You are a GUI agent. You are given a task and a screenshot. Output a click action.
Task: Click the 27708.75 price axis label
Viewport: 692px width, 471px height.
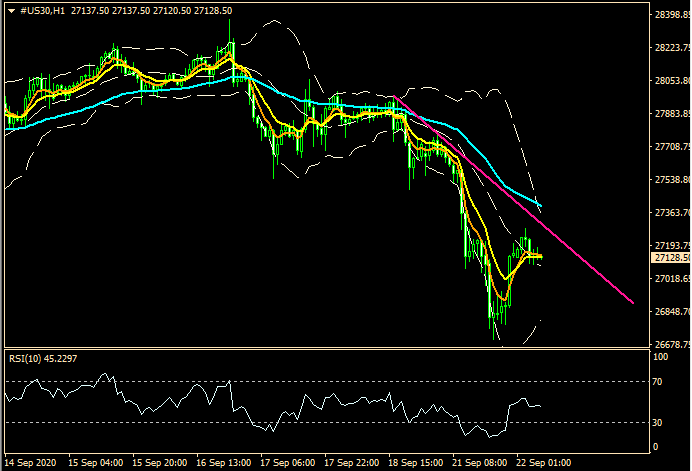tap(670, 147)
